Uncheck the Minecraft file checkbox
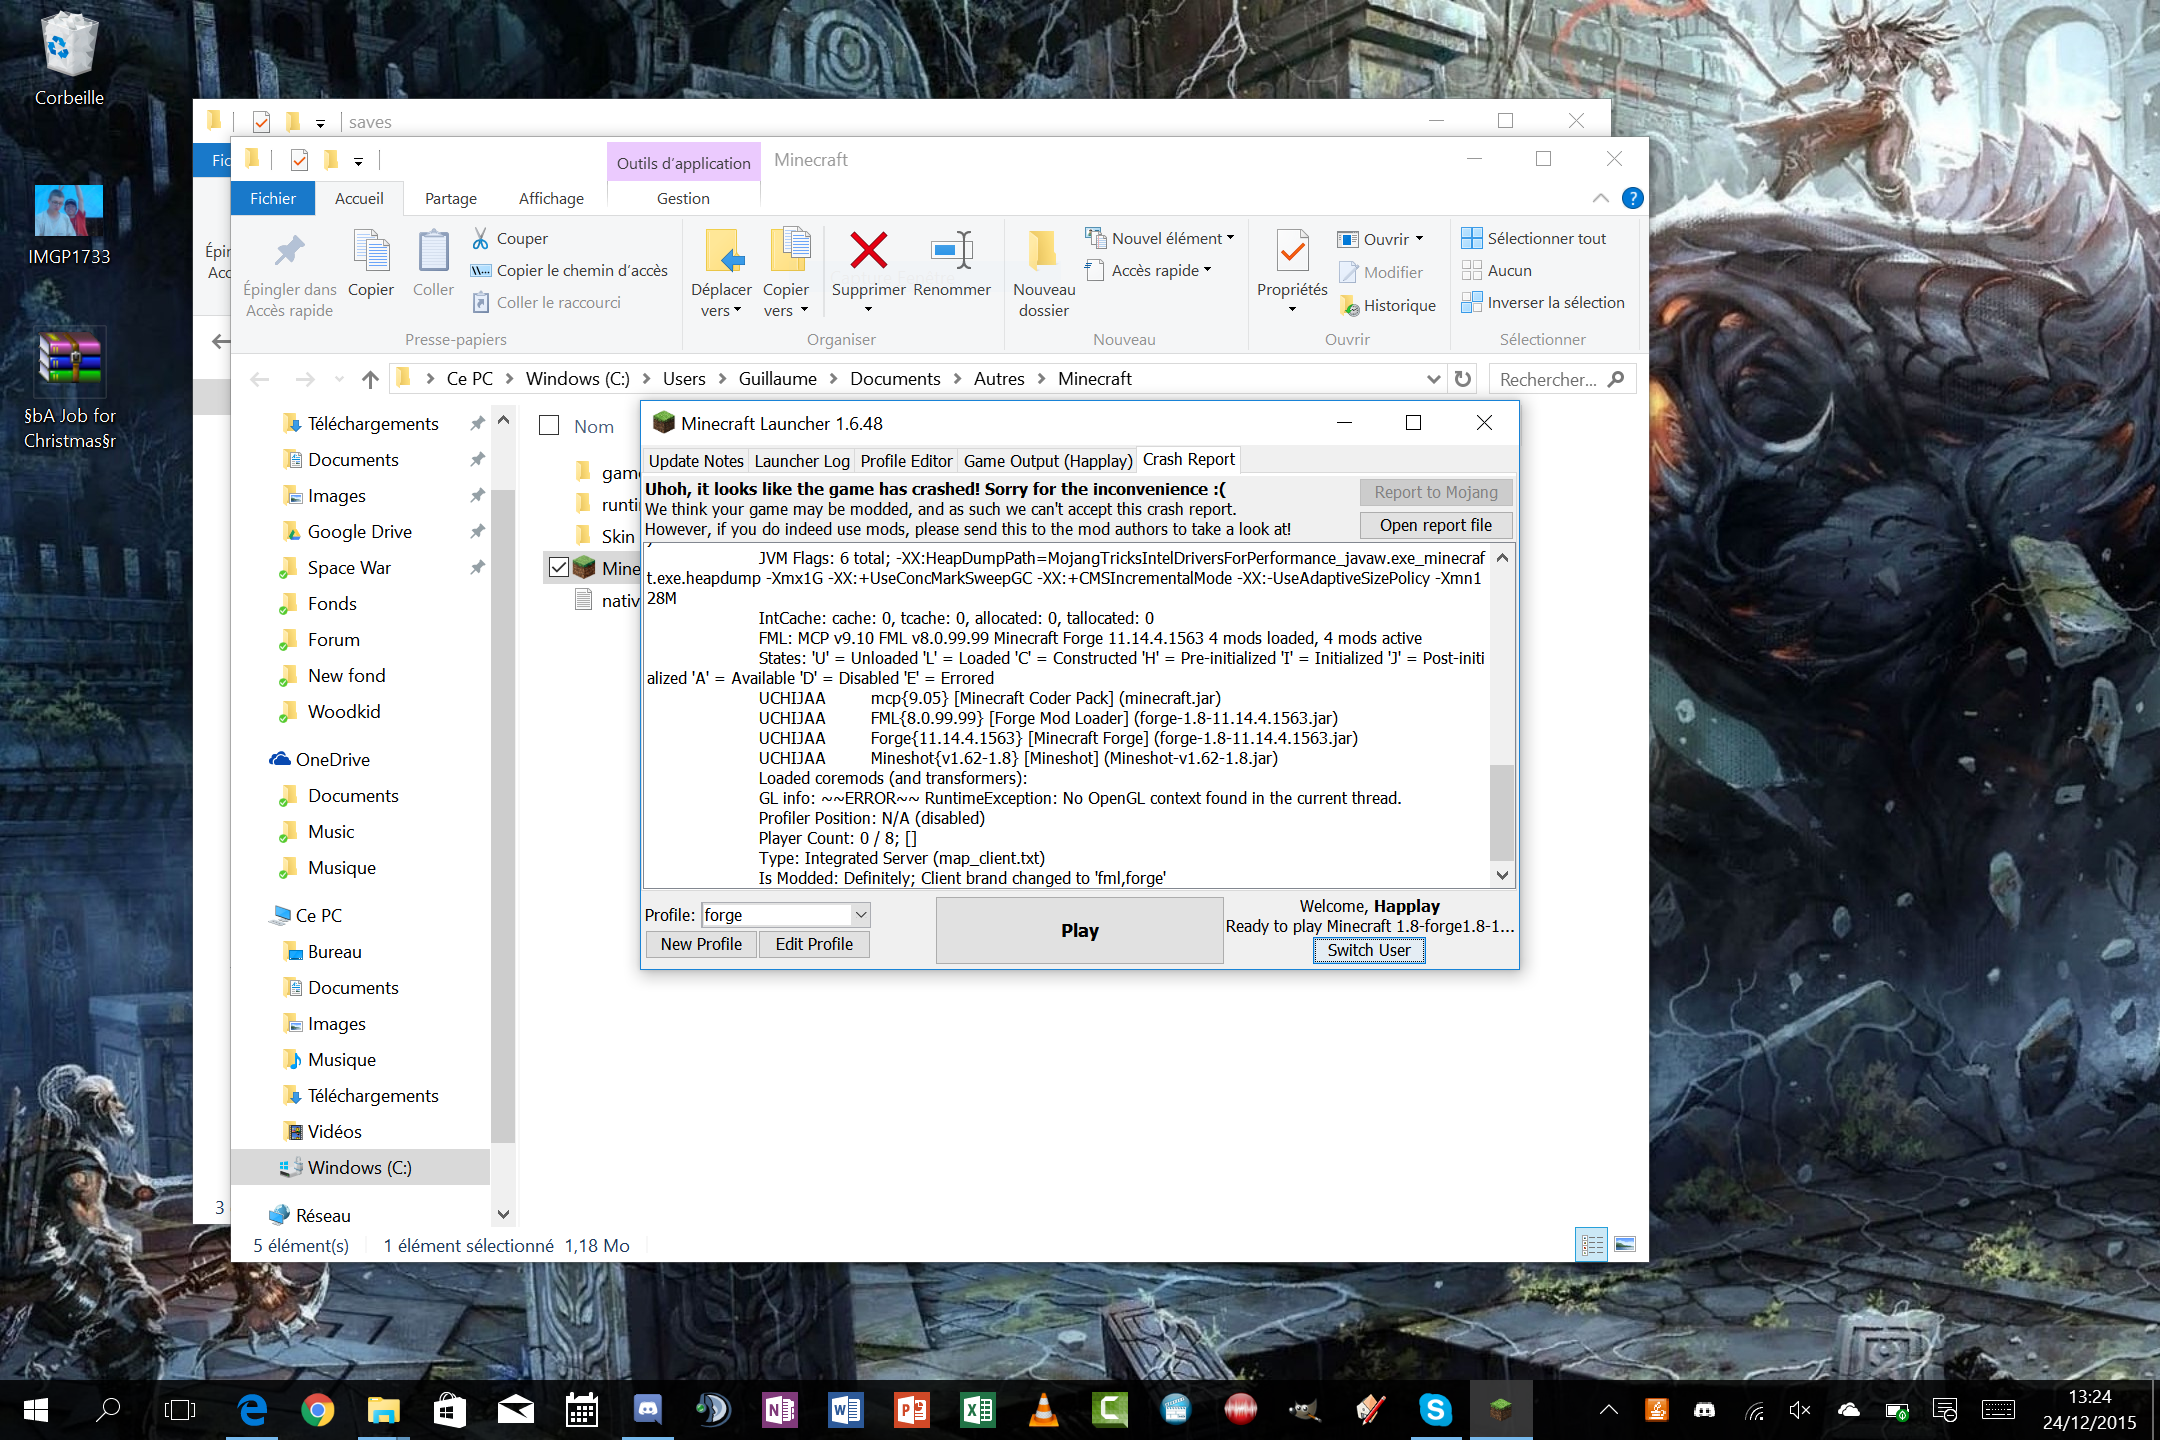This screenshot has height=1440, width=2160. click(x=559, y=567)
